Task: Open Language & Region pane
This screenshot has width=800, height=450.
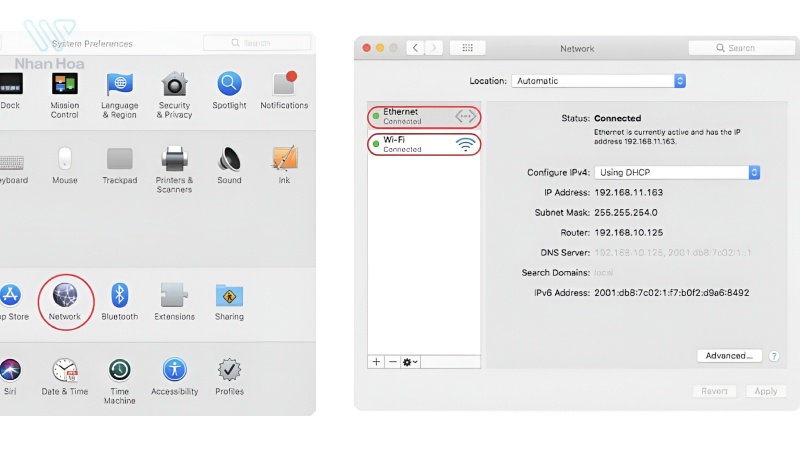Action: coord(120,95)
